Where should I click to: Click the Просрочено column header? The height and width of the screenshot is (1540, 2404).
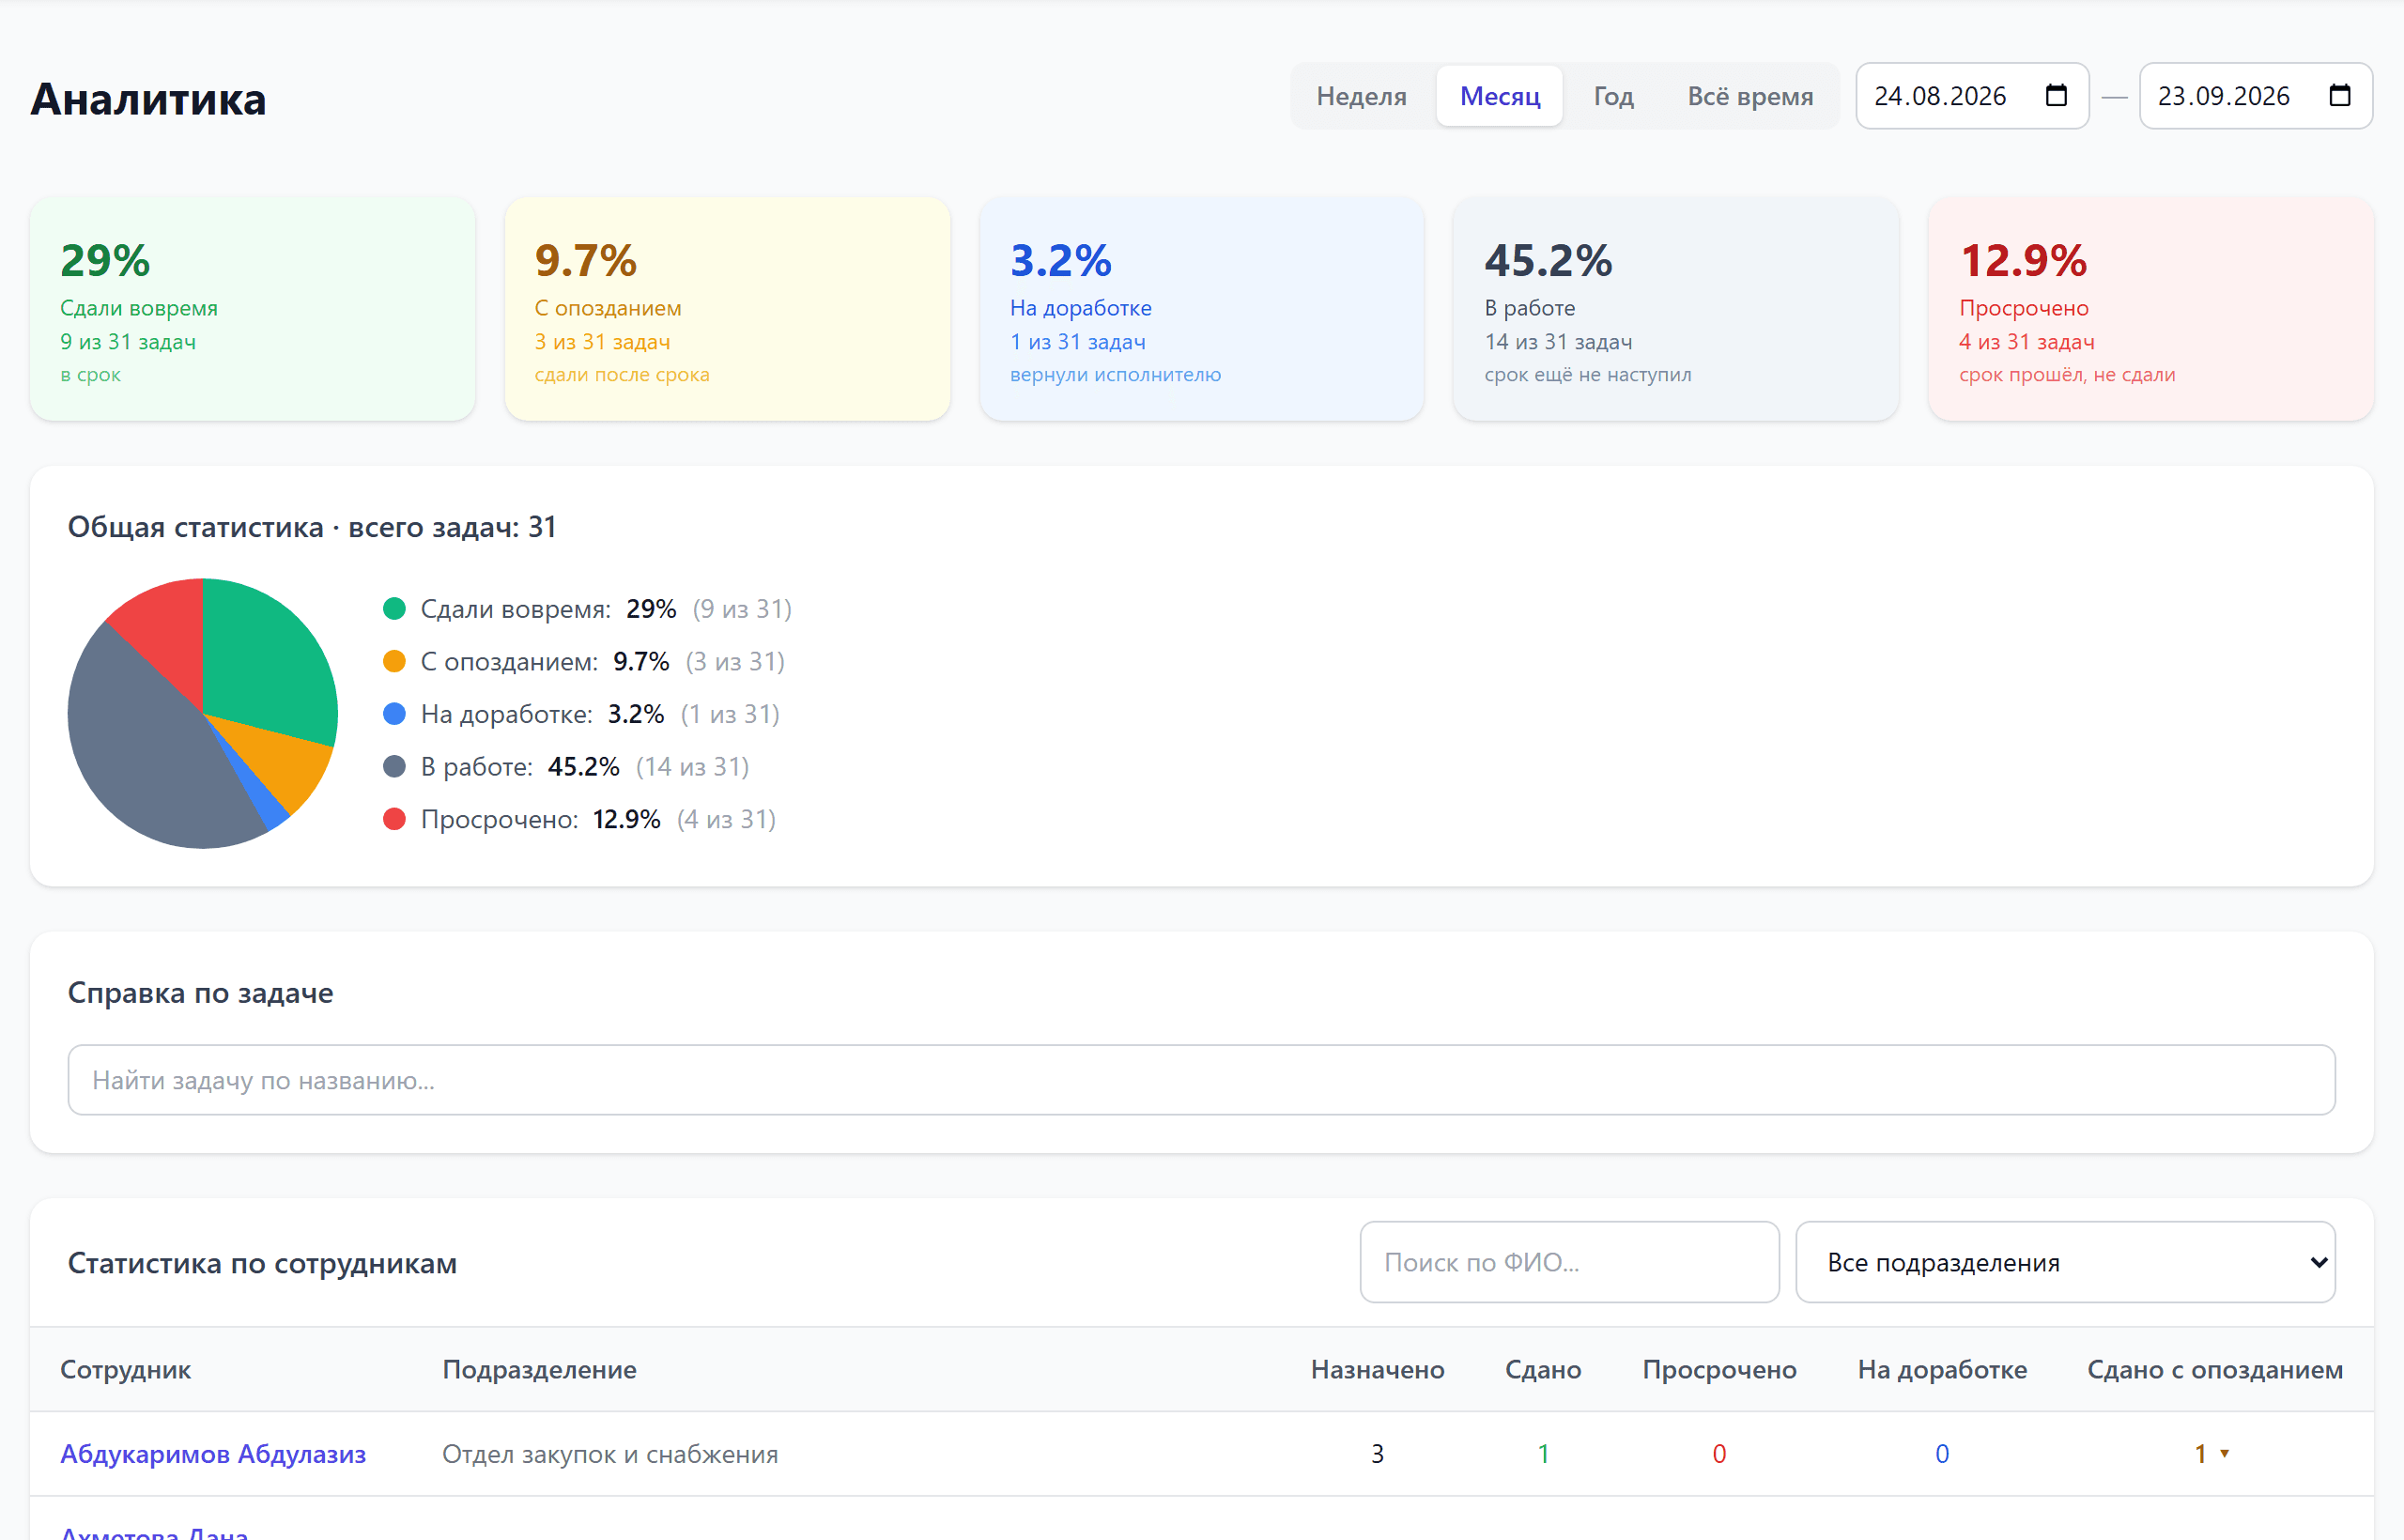pyautogui.click(x=1719, y=1369)
